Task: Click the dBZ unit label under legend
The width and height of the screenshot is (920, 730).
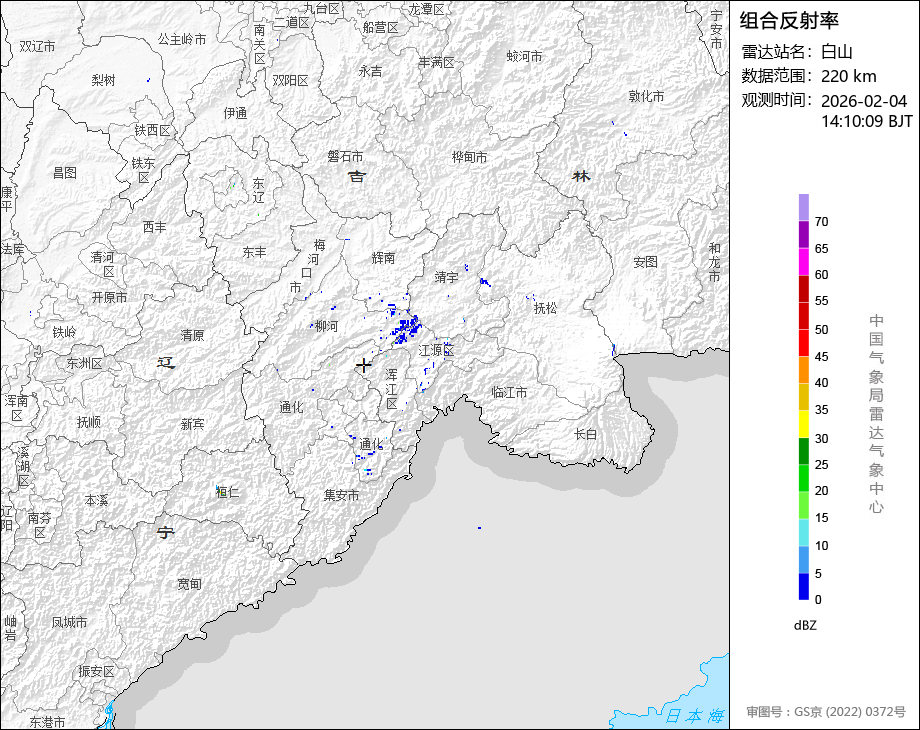Action: pyautogui.click(x=806, y=625)
